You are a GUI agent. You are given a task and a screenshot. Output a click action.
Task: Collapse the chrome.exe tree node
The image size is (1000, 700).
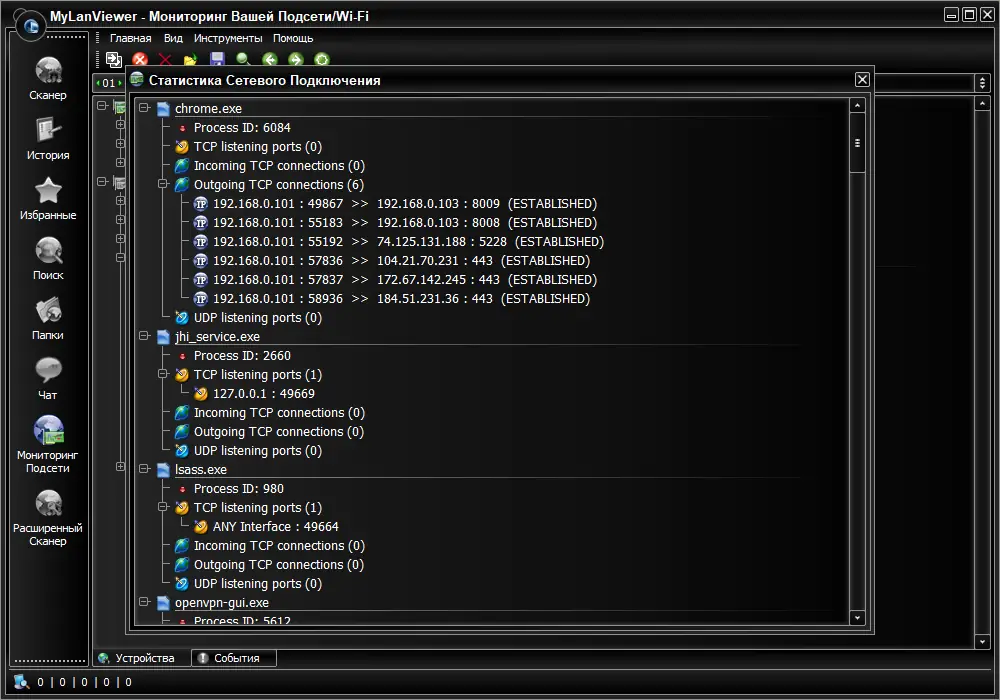tap(145, 108)
